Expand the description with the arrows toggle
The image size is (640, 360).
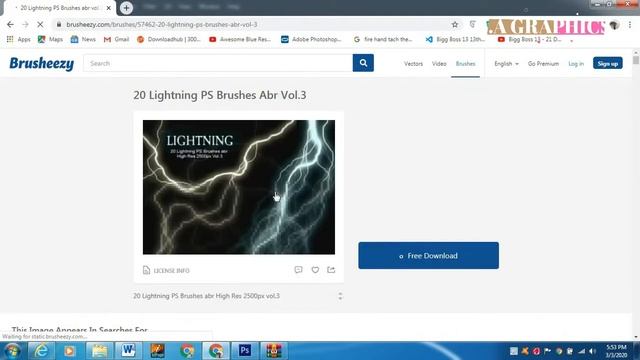point(340,296)
